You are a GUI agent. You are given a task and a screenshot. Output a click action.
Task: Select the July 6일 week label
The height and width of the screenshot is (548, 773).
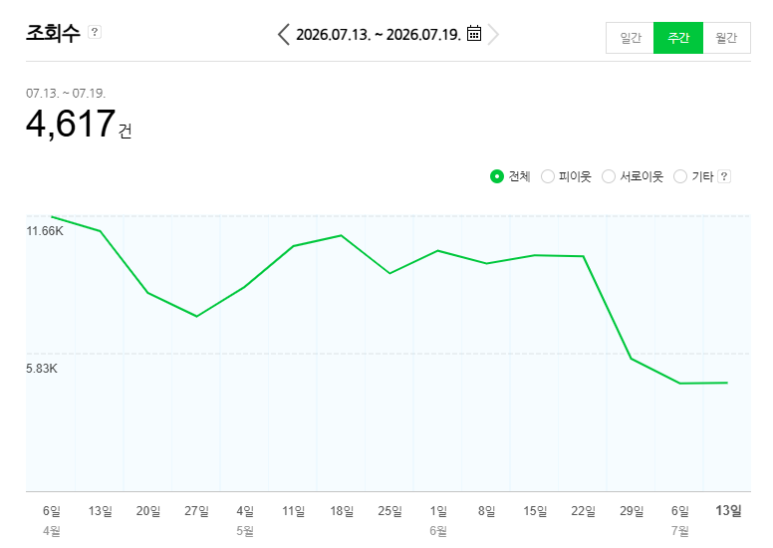click(680, 511)
